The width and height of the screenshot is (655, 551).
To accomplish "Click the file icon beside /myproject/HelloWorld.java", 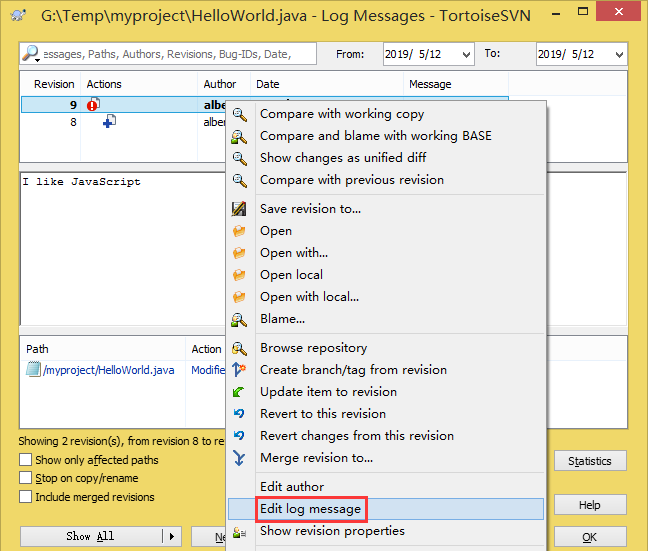I will [x=33, y=369].
